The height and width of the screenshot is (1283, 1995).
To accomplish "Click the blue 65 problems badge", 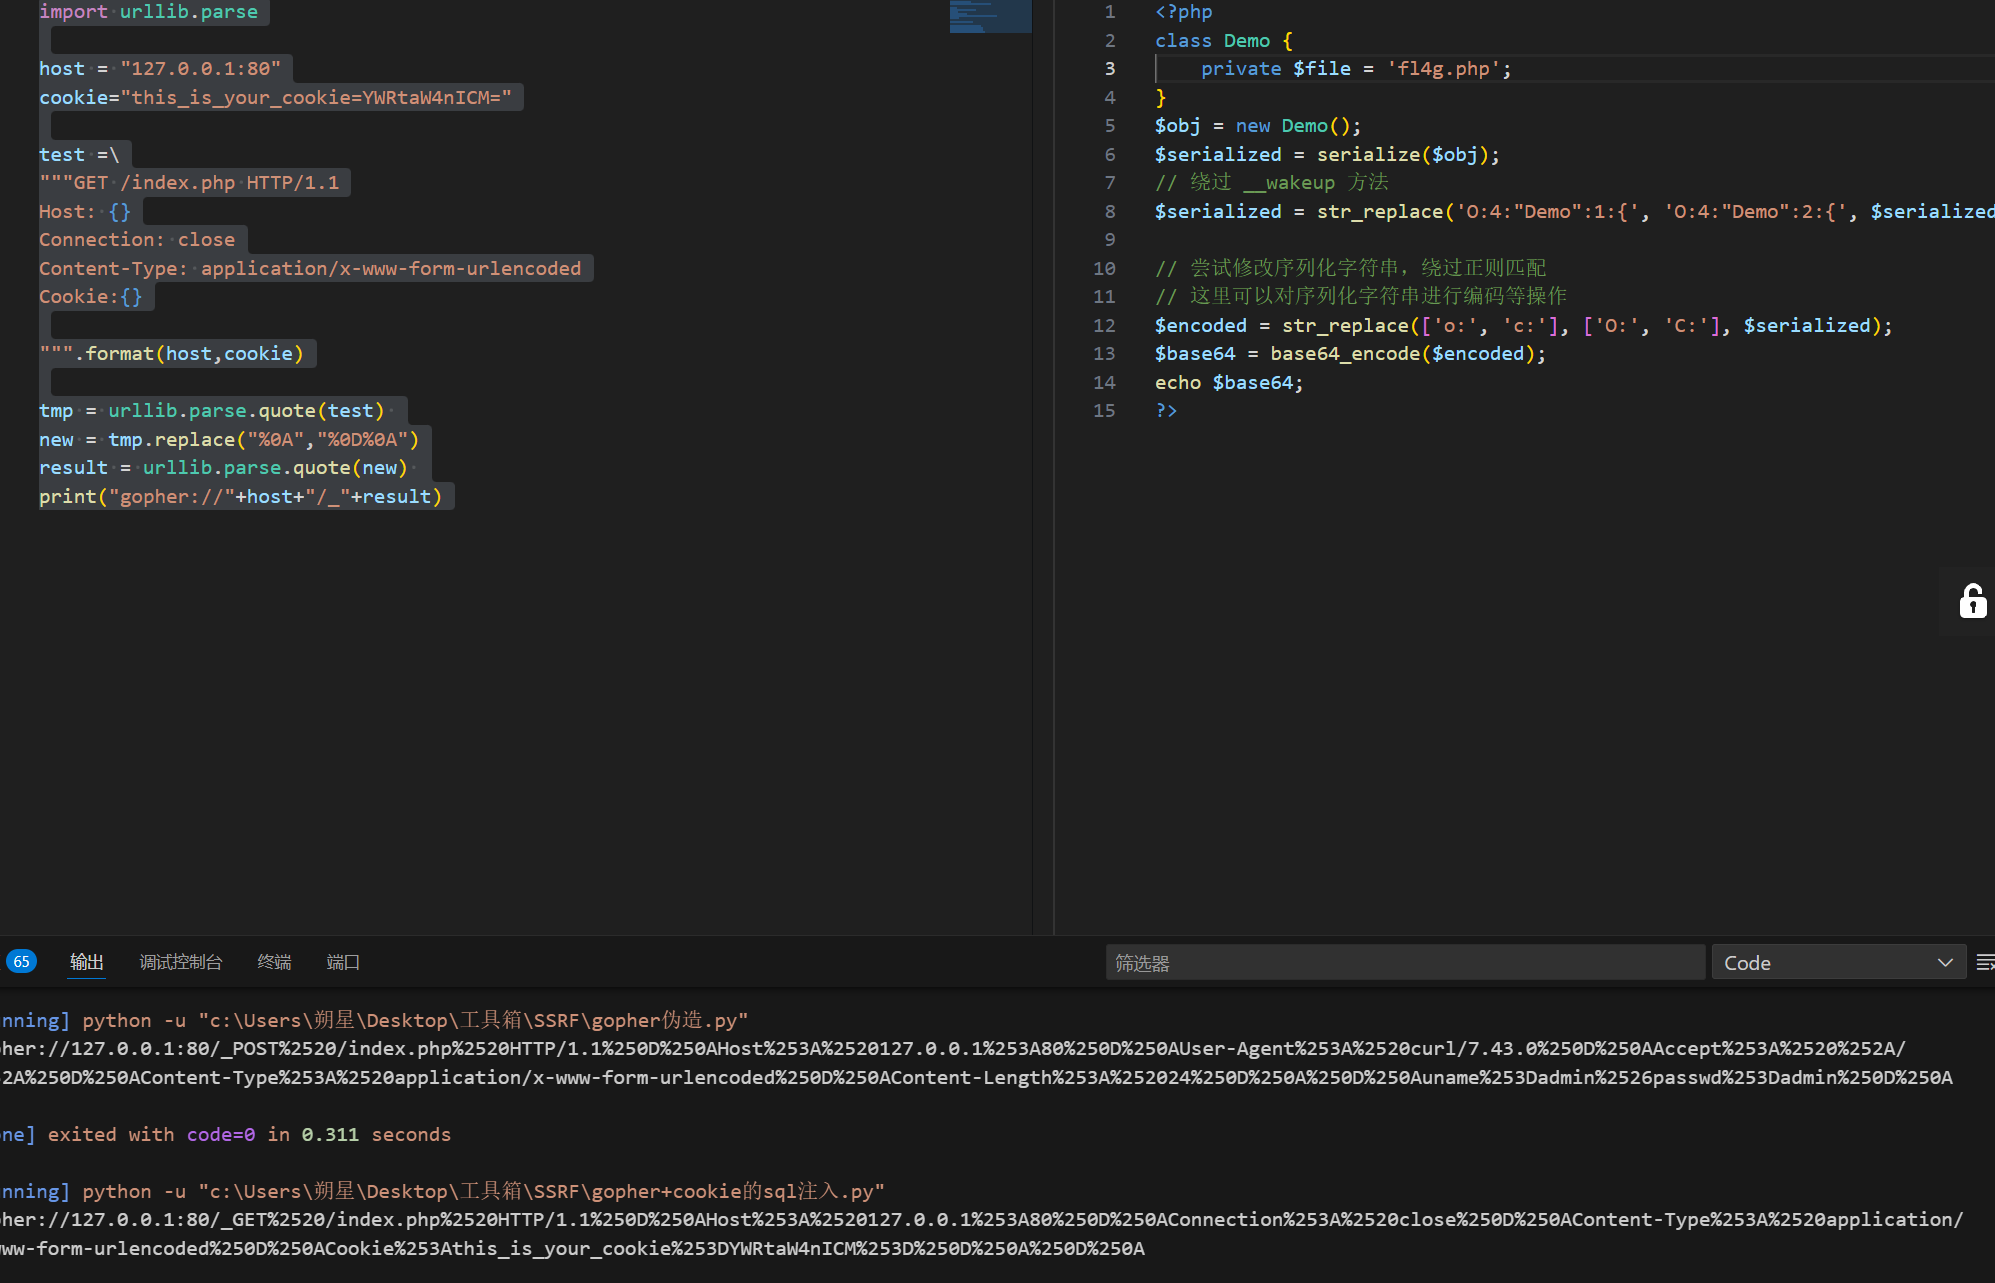I will coord(21,961).
